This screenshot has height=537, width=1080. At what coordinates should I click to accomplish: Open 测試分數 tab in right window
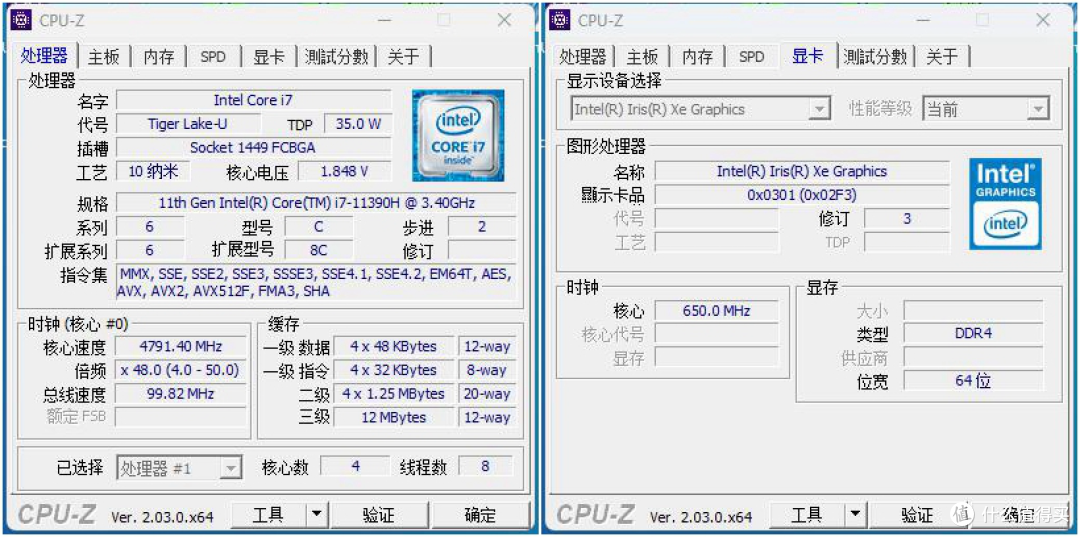click(x=875, y=56)
